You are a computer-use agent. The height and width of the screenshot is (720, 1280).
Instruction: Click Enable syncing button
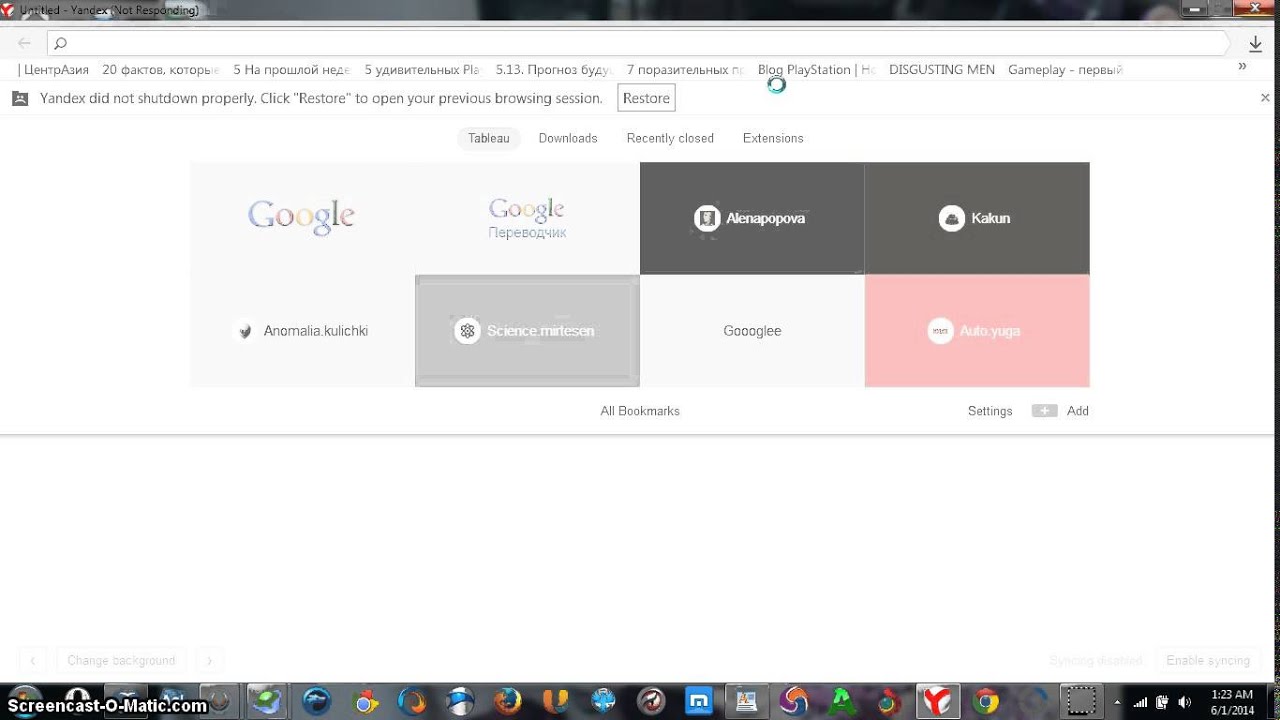1208,660
